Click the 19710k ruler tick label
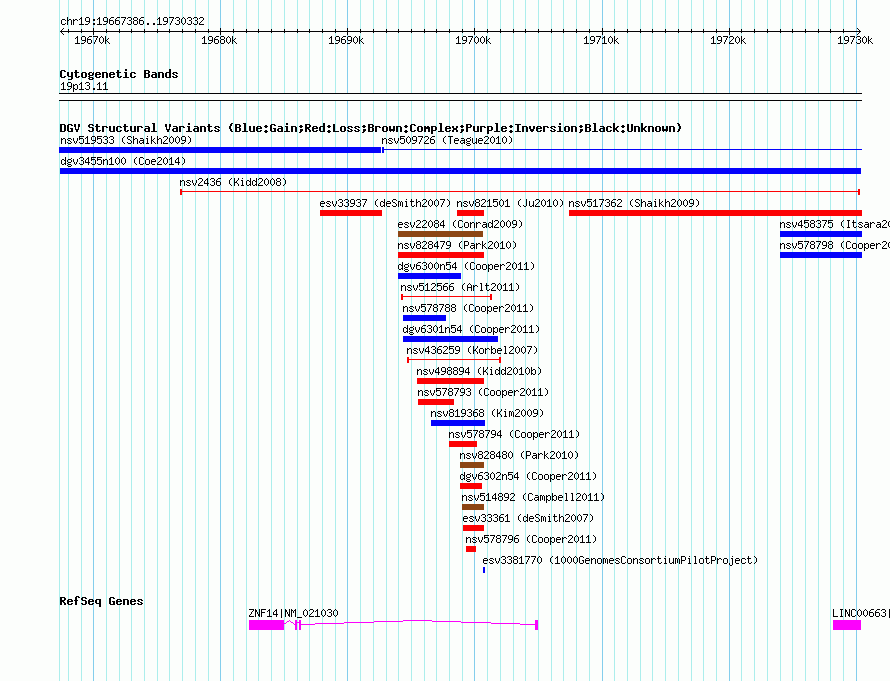Viewport: 890px width, 681px height. [601, 40]
